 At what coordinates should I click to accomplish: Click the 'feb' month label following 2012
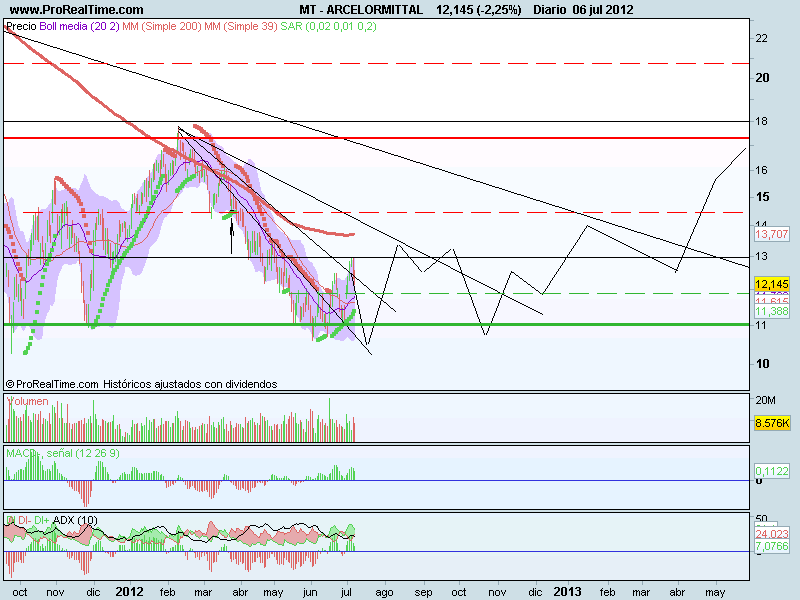[167, 592]
